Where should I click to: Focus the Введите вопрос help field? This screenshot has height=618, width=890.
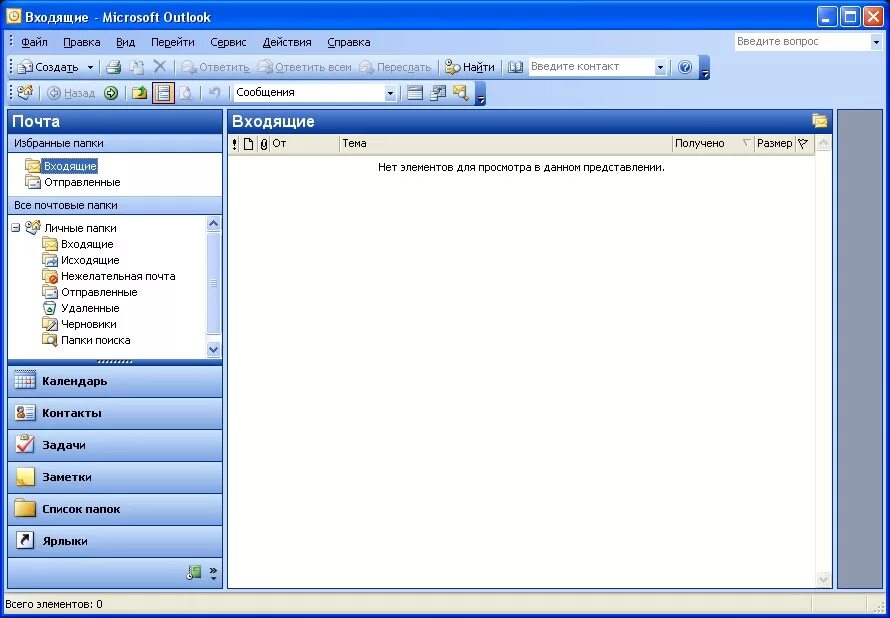pyautogui.click(x=801, y=41)
